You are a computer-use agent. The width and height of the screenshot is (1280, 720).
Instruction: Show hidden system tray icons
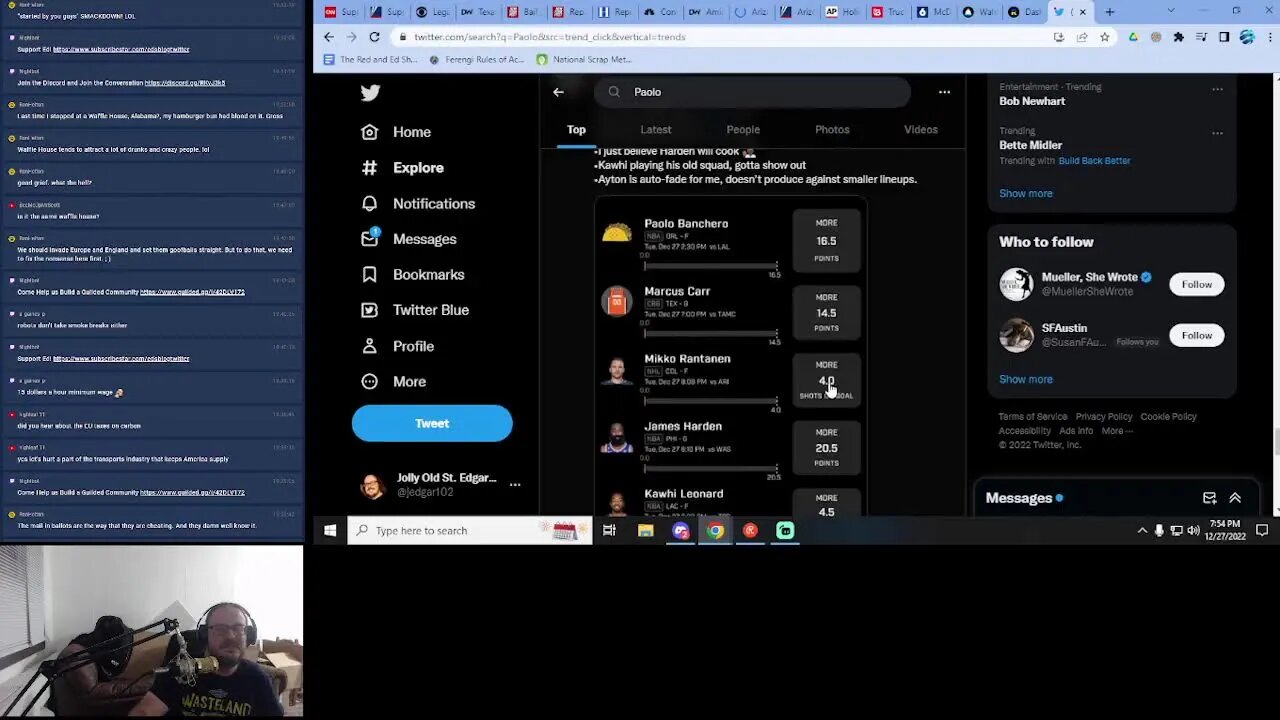(1142, 531)
